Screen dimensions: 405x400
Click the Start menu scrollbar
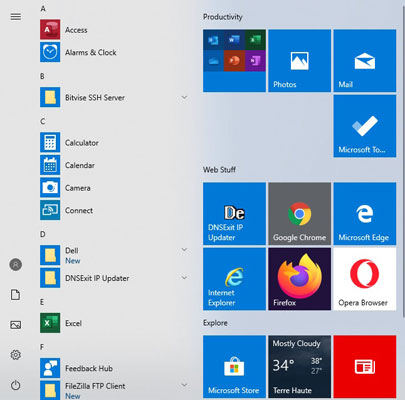403,160
